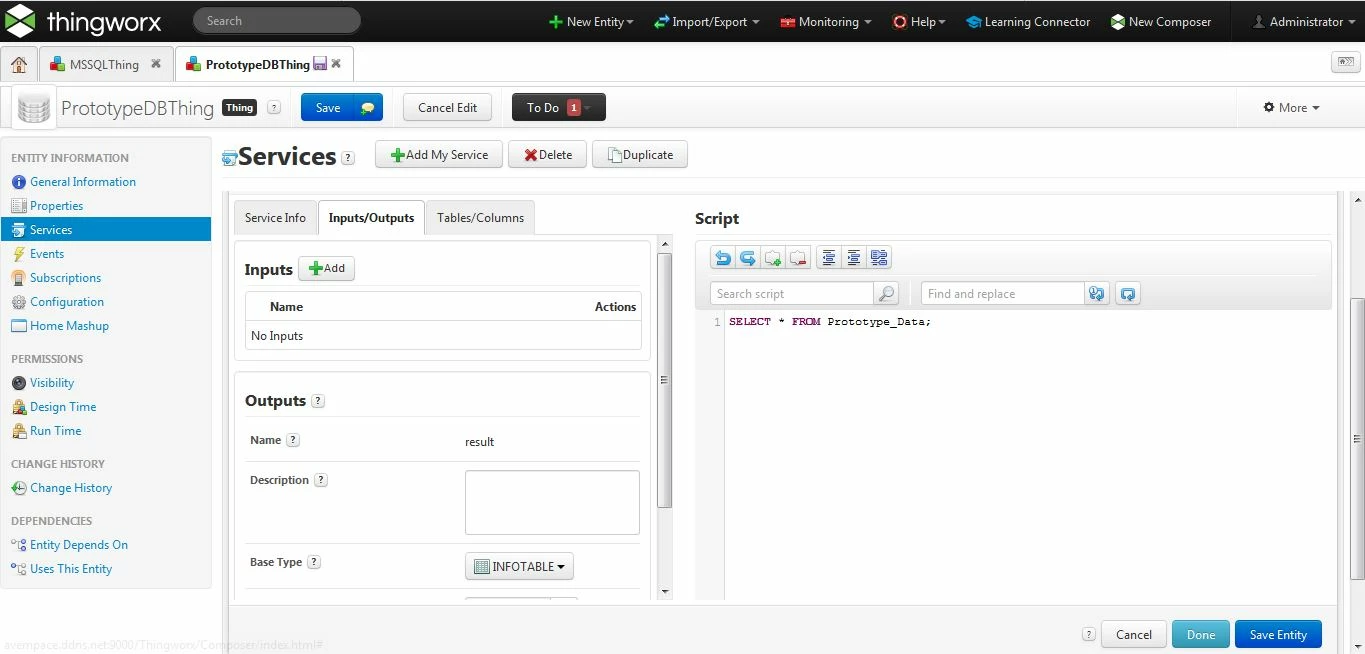Open help for PrototypeDBThing Thing tag

click(x=274, y=108)
